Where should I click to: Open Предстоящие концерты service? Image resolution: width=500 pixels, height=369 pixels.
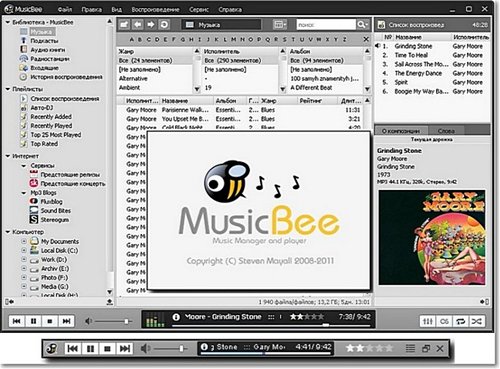73,183
